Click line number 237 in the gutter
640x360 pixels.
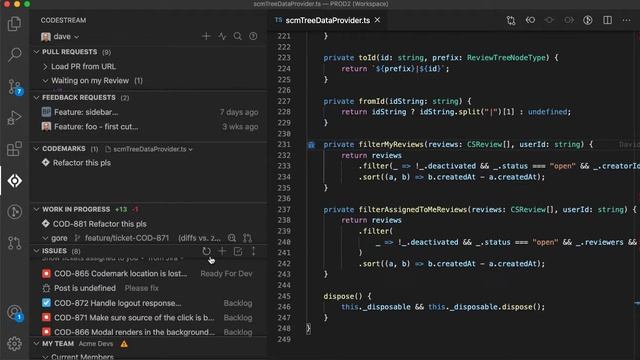coord(284,209)
